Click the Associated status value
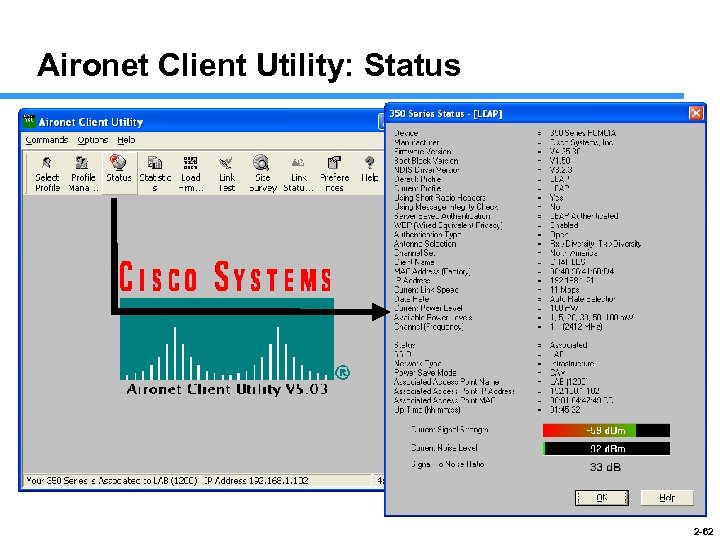 tap(568, 345)
